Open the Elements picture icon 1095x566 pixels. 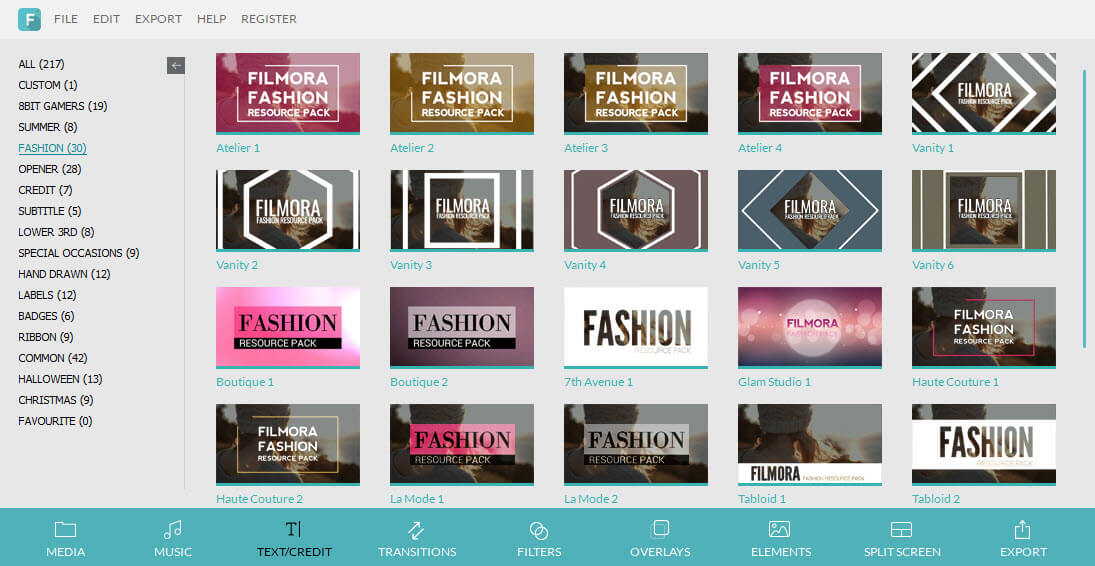[x=779, y=530]
